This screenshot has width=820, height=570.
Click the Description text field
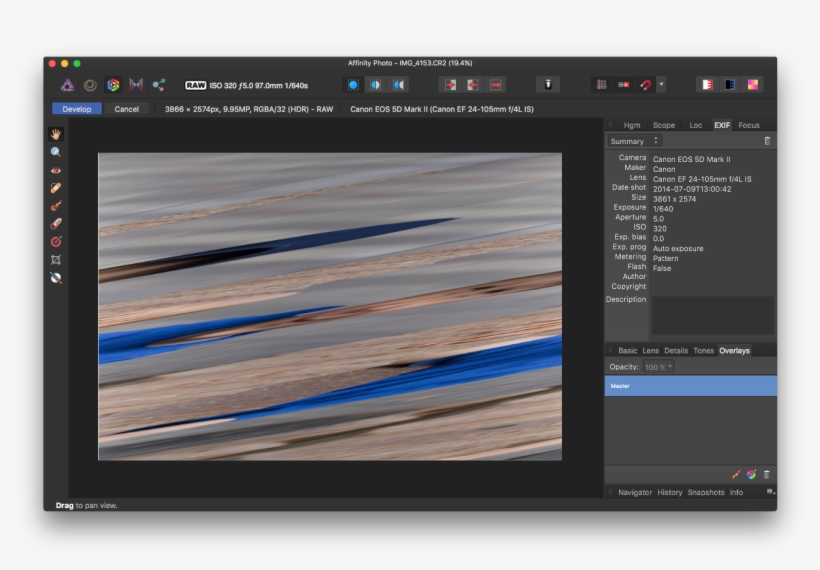pos(712,315)
